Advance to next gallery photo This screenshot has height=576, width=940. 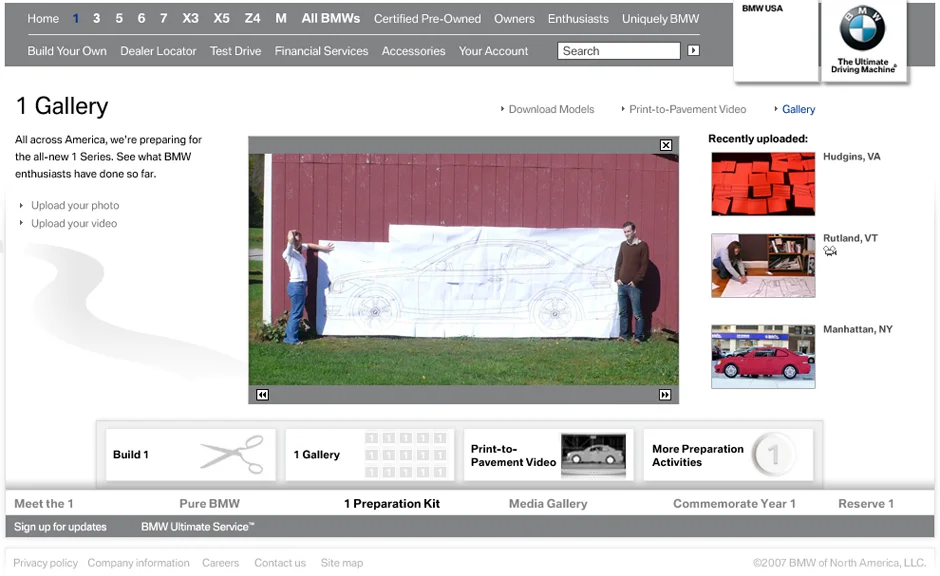click(665, 394)
